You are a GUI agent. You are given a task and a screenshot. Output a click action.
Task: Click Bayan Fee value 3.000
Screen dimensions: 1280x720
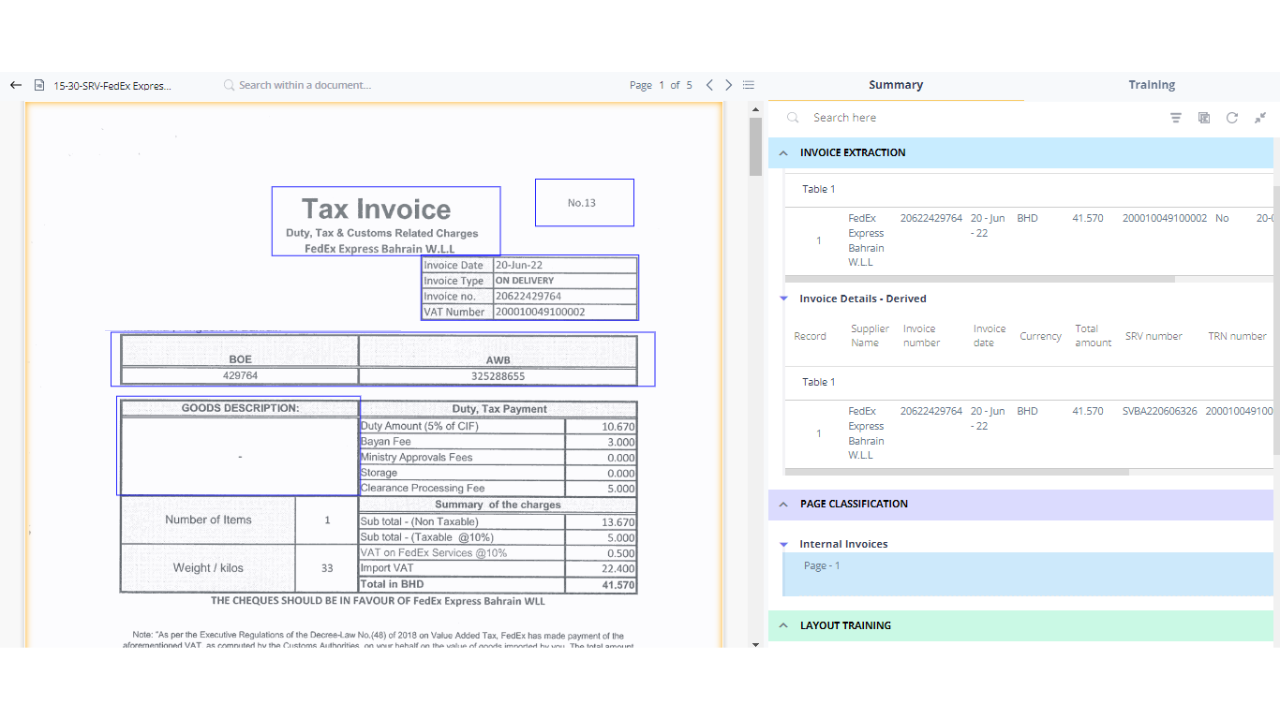point(621,442)
